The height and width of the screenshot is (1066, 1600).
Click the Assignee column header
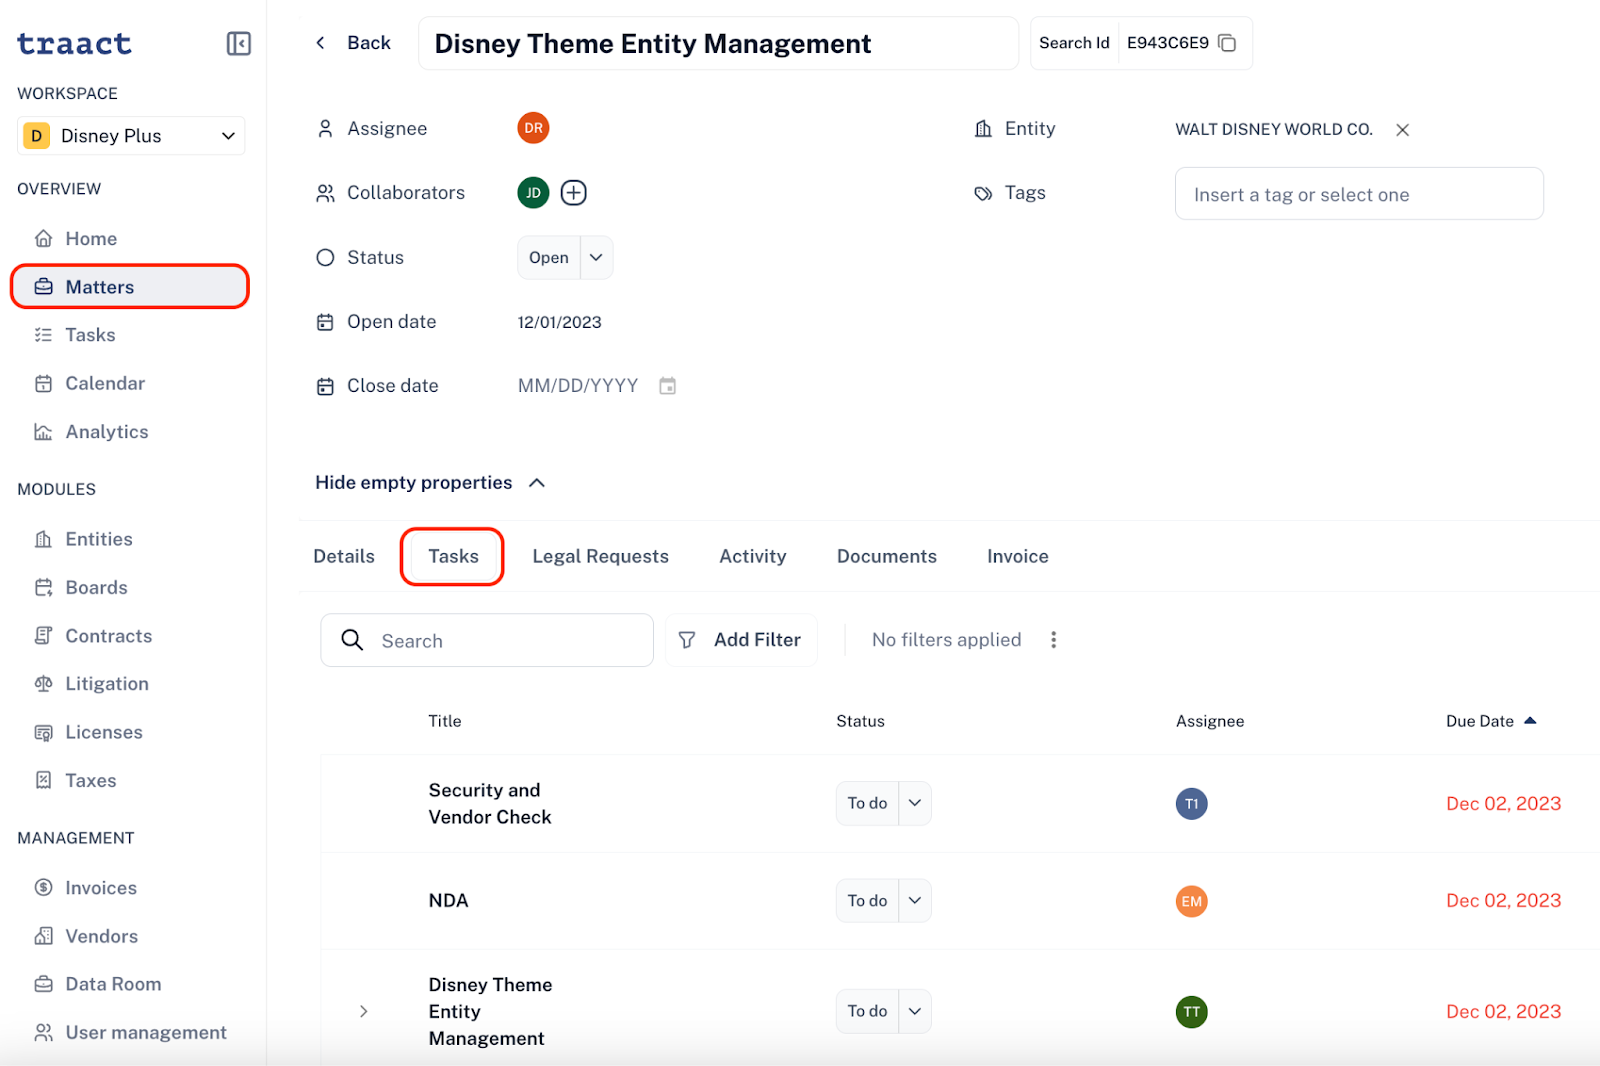(x=1210, y=721)
